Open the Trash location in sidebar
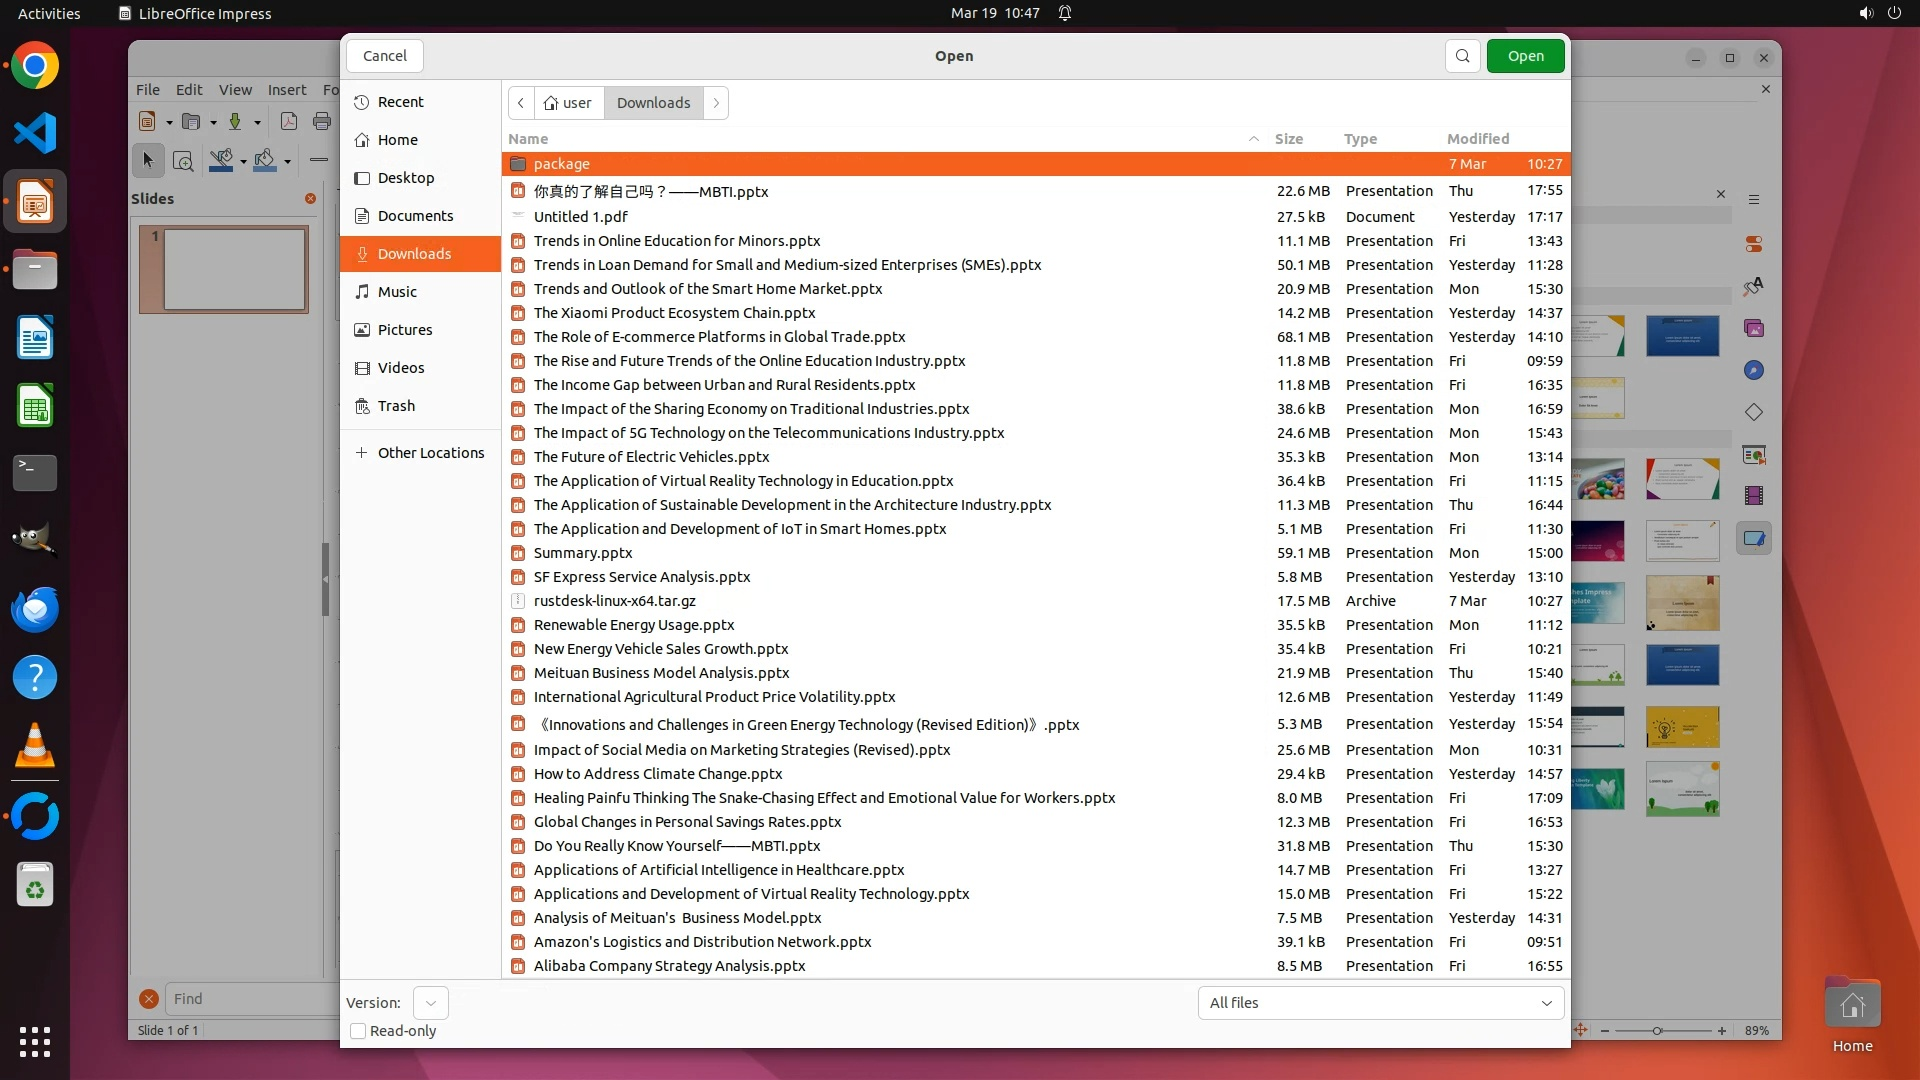Viewport: 1920px width, 1080px height. pyautogui.click(x=396, y=406)
